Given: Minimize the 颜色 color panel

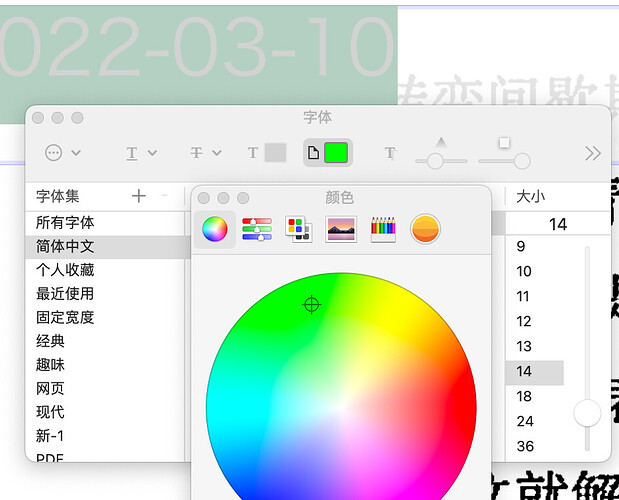Looking at the screenshot, I should 223,198.
